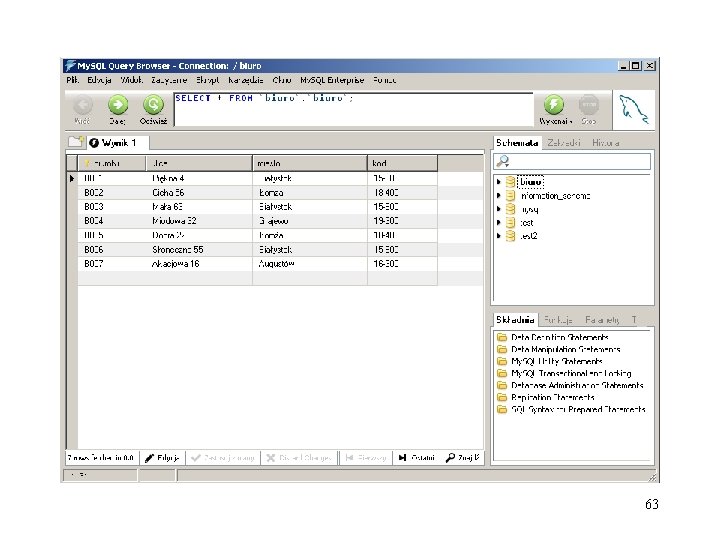720x540 pixels.
Task: Click the green Odśwież refresh icon
Action: click(x=153, y=105)
